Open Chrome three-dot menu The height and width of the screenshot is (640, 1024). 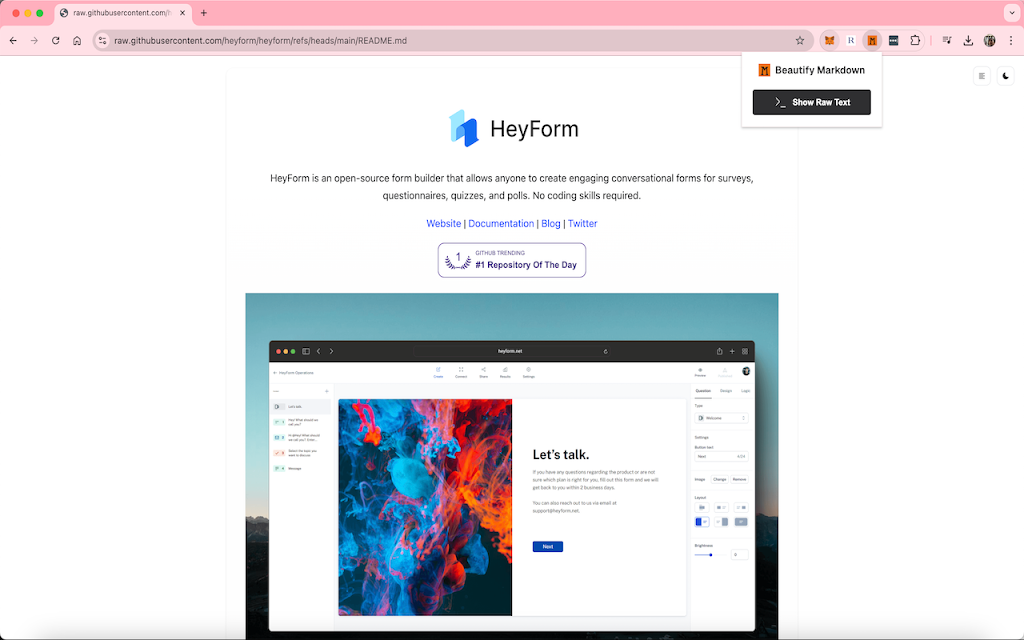click(1011, 40)
